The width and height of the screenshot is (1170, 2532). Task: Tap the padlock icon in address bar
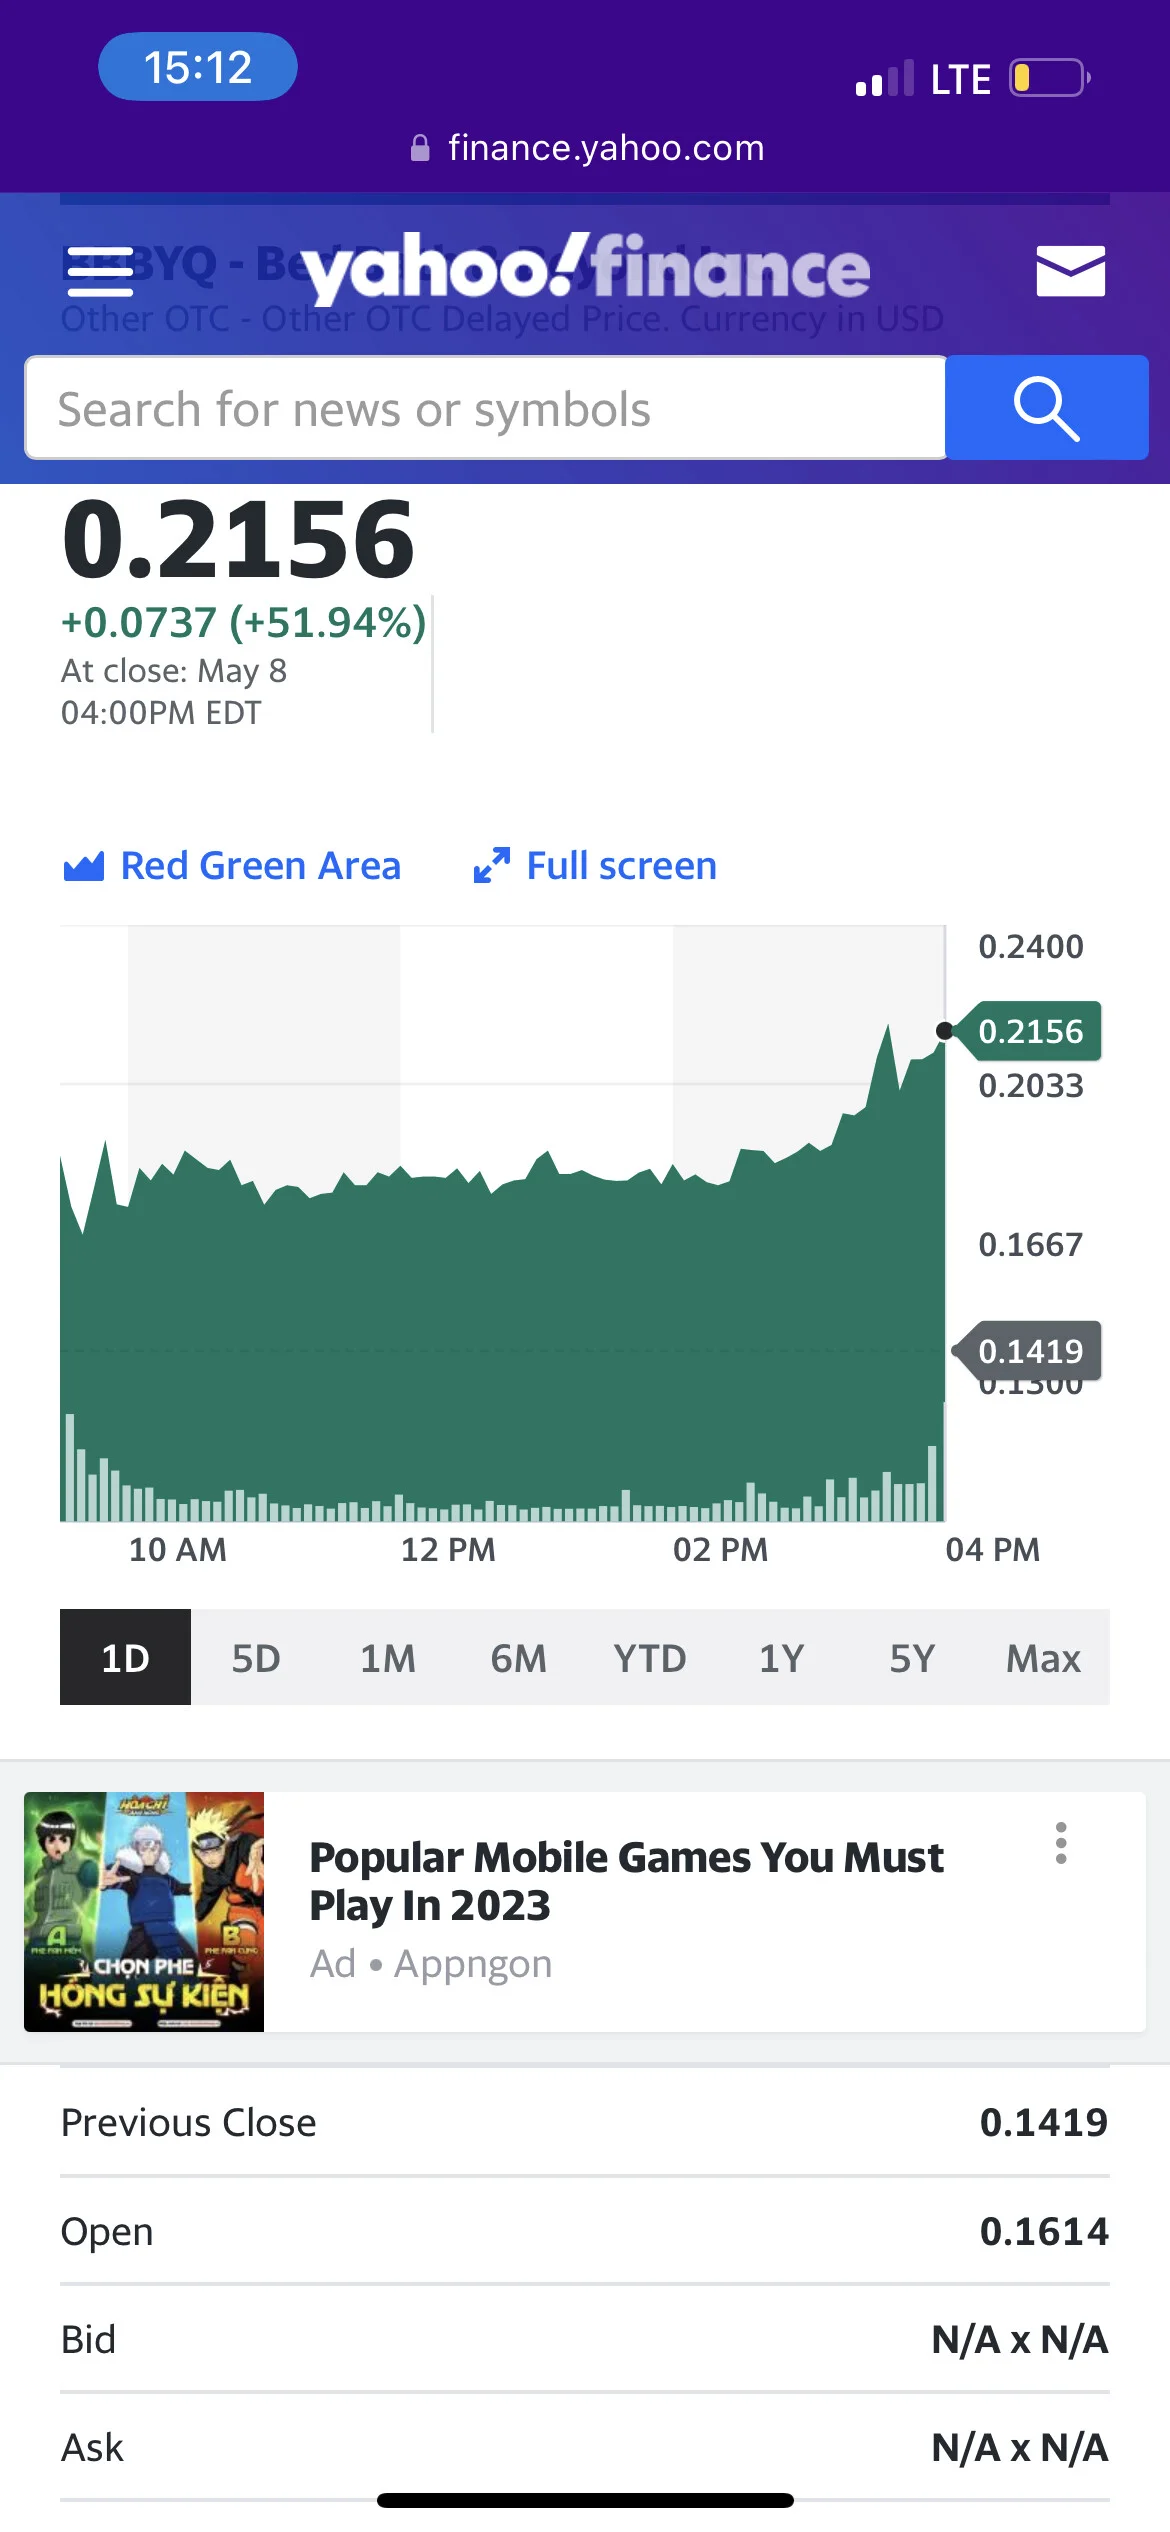(420, 148)
